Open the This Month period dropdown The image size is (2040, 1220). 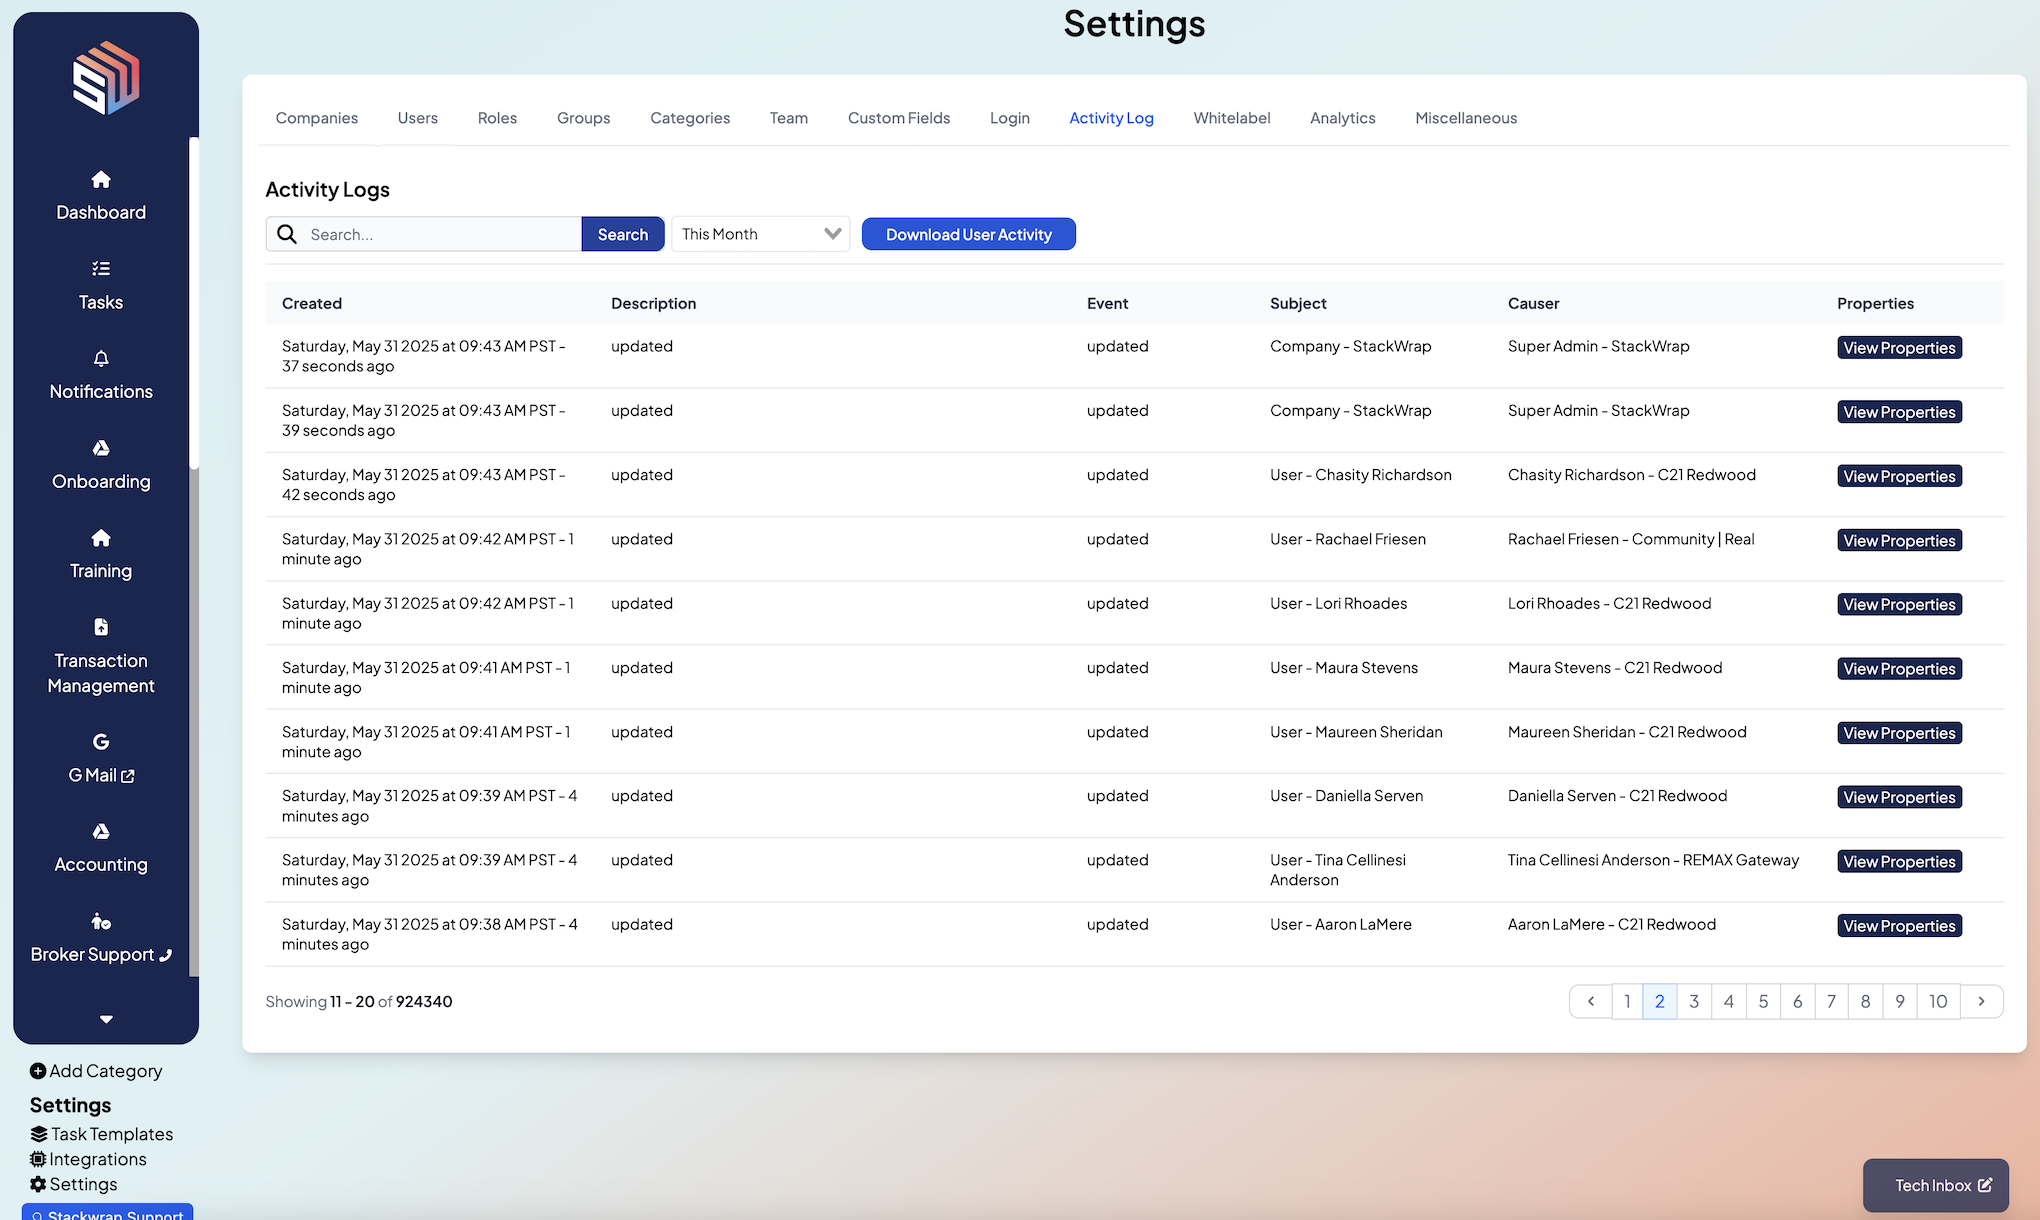click(761, 234)
